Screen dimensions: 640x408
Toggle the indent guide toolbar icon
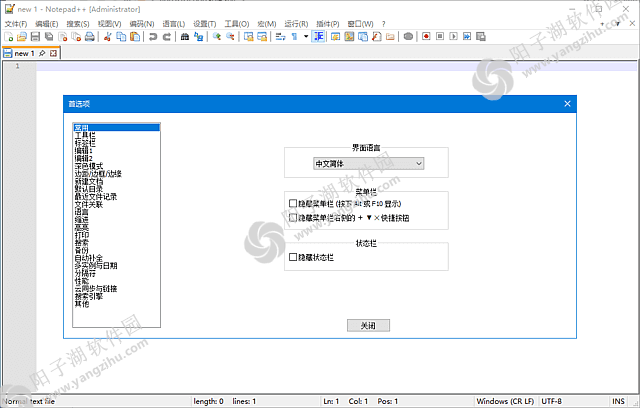(318, 37)
